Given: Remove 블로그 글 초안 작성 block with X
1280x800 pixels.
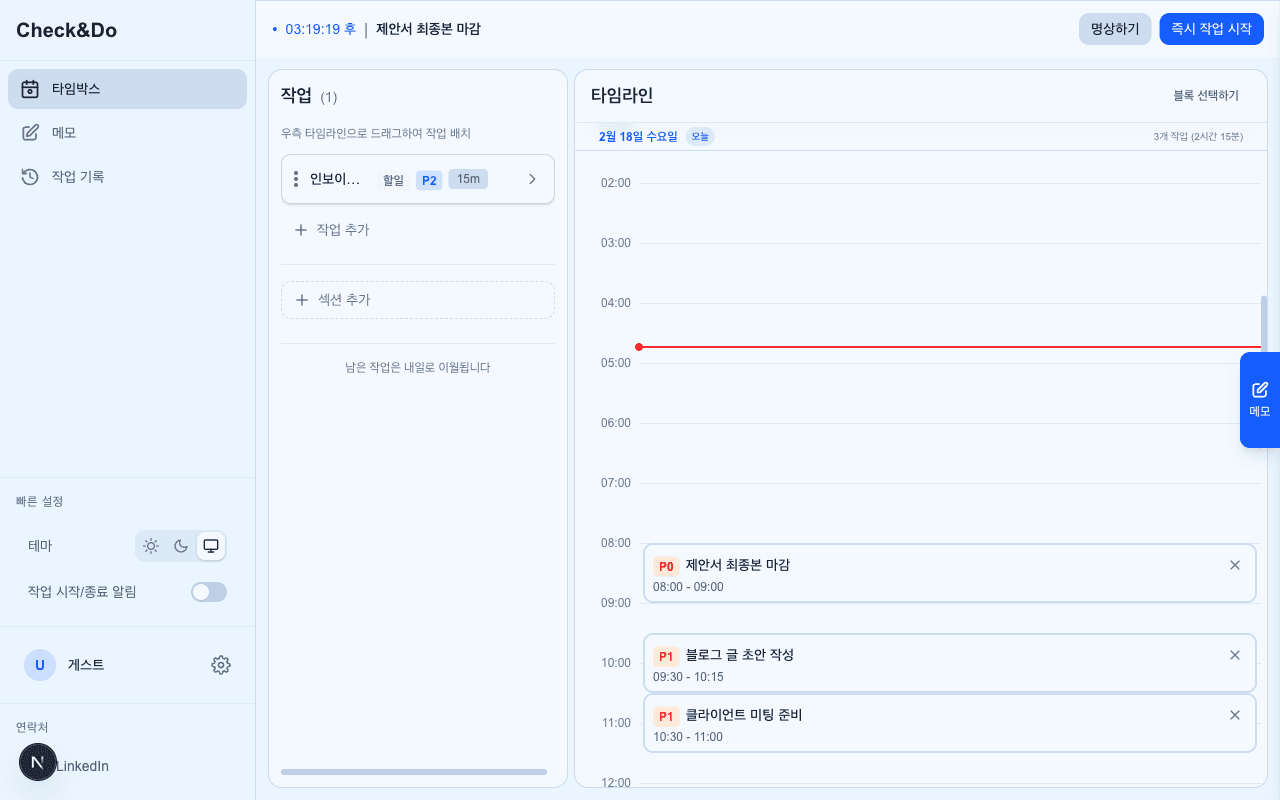Looking at the screenshot, I should pos(1235,655).
